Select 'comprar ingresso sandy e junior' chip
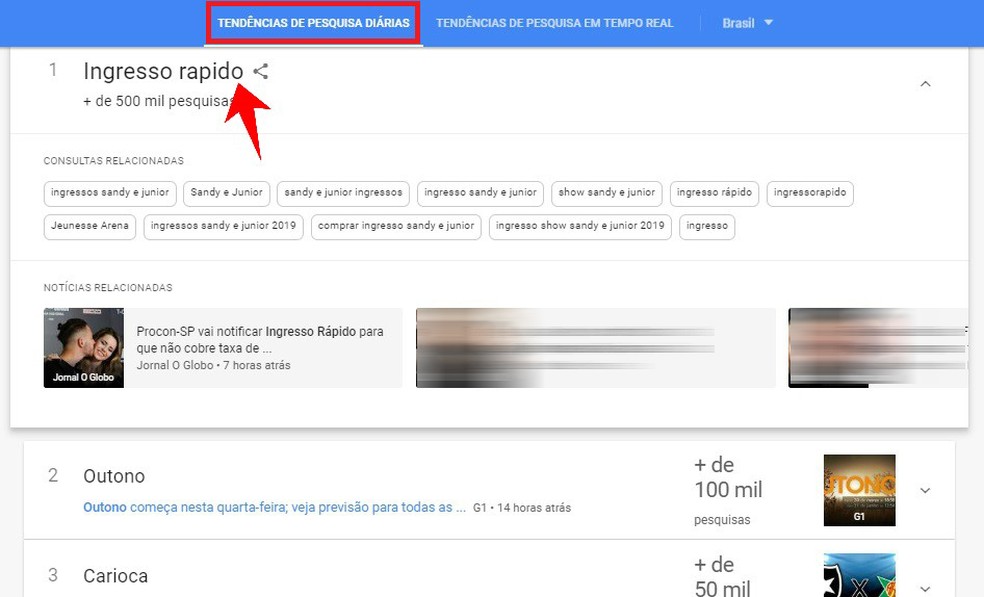Viewport: 984px width, 597px height. click(396, 227)
